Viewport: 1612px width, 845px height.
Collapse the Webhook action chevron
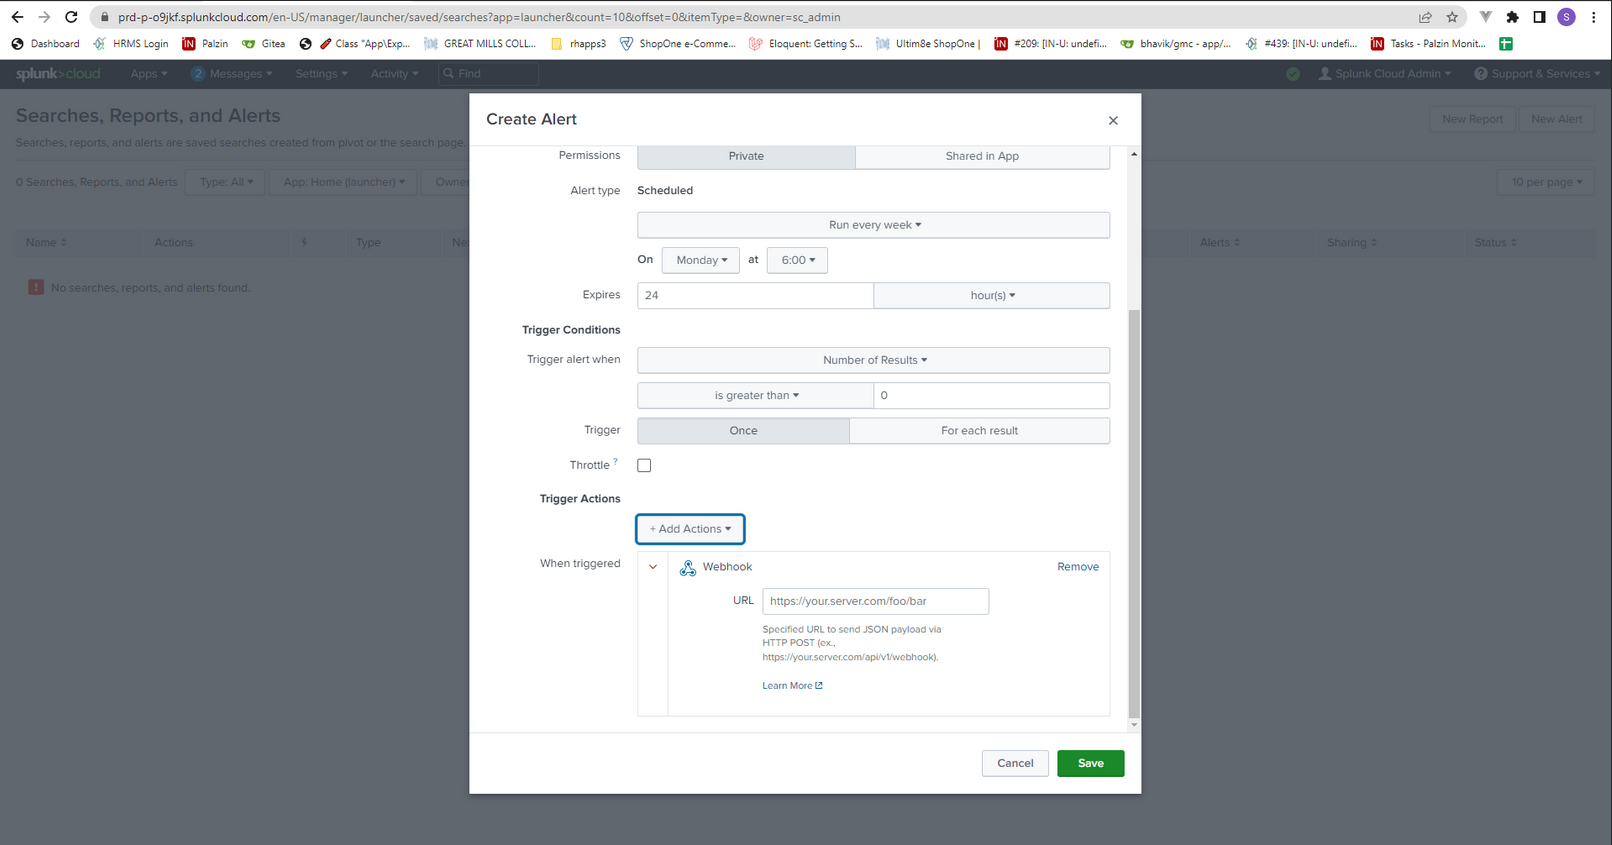point(653,567)
